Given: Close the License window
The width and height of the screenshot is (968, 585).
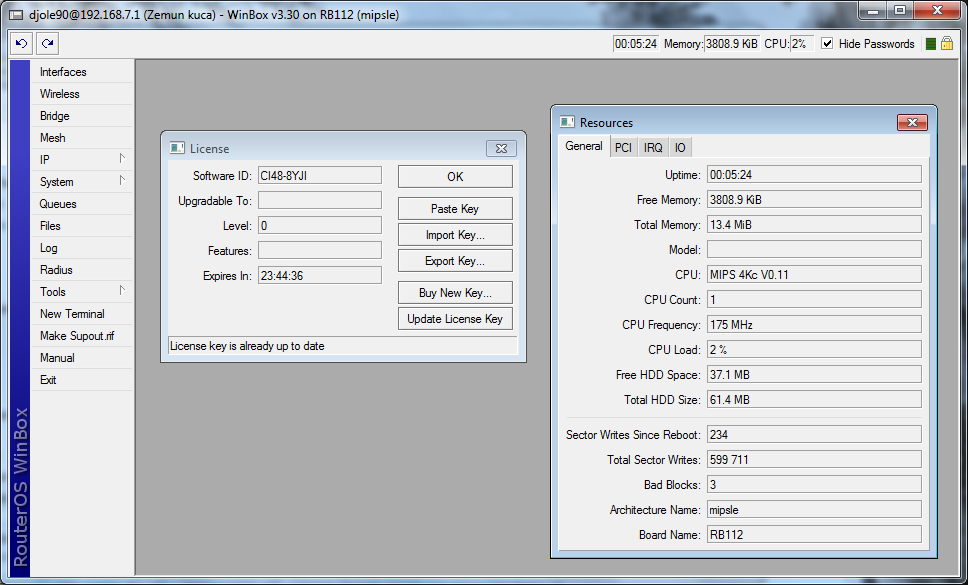Looking at the screenshot, I should coord(501,148).
